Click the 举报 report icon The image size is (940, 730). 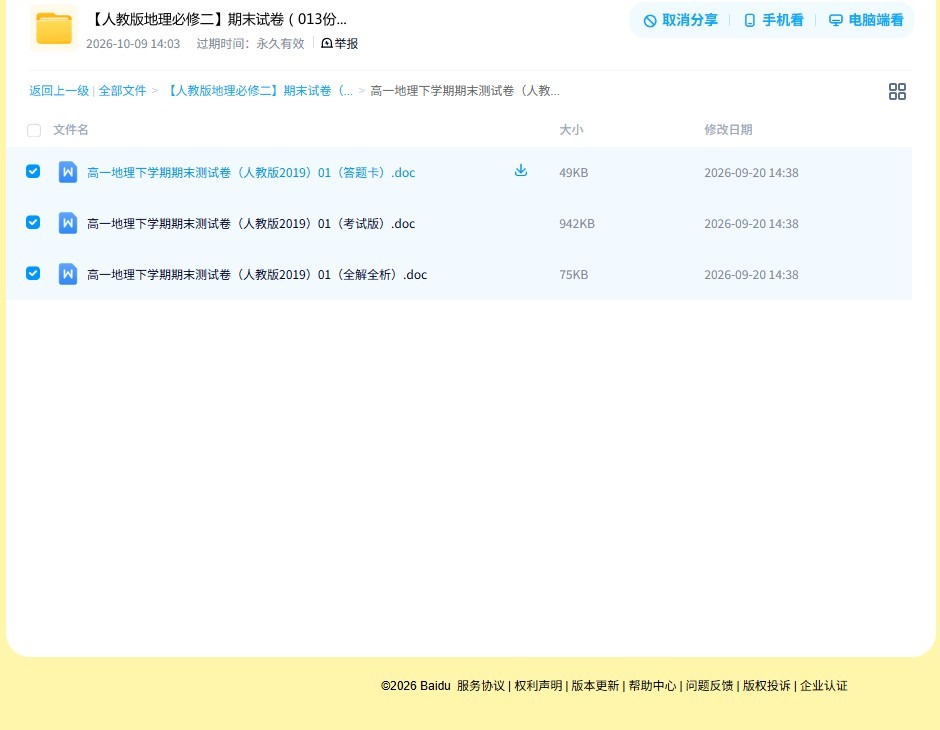[327, 43]
